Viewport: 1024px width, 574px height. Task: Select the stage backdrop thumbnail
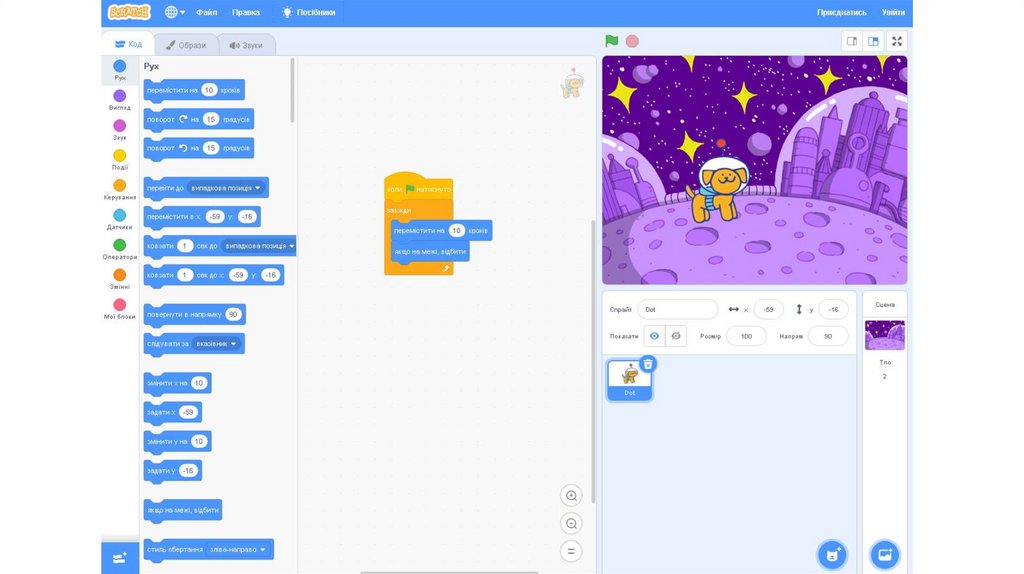884,336
